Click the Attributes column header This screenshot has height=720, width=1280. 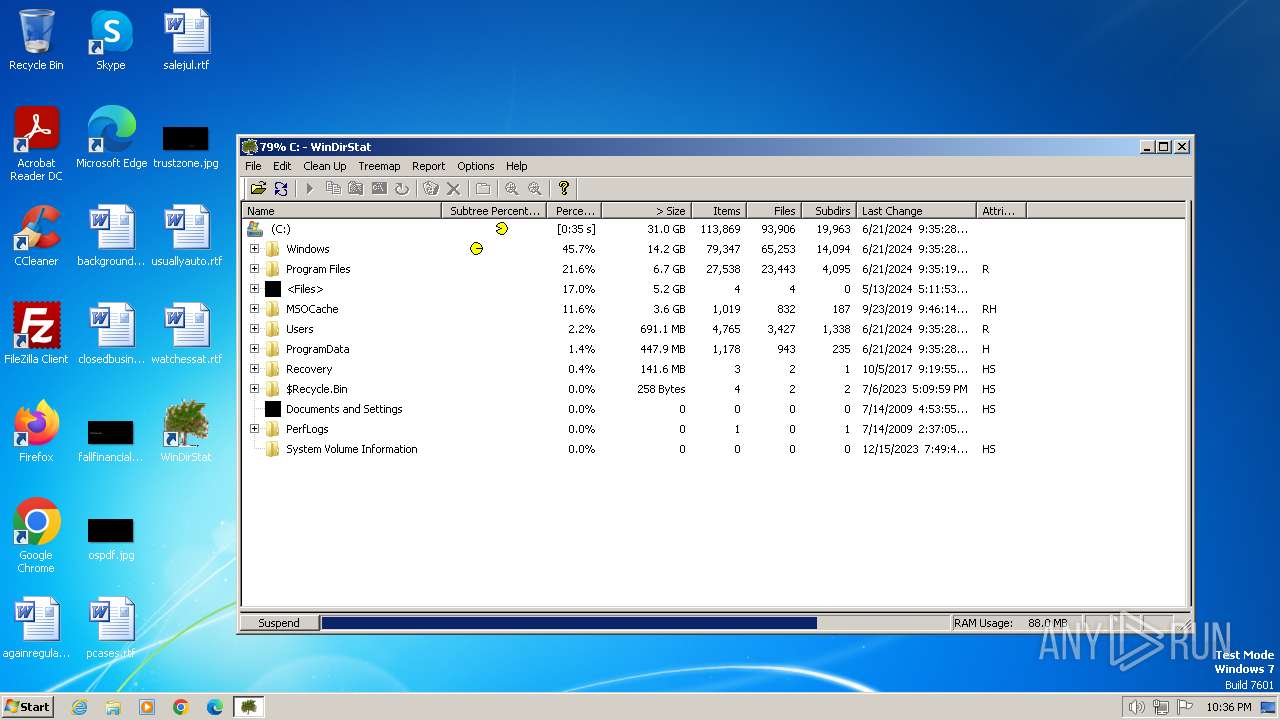click(x=1001, y=211)
